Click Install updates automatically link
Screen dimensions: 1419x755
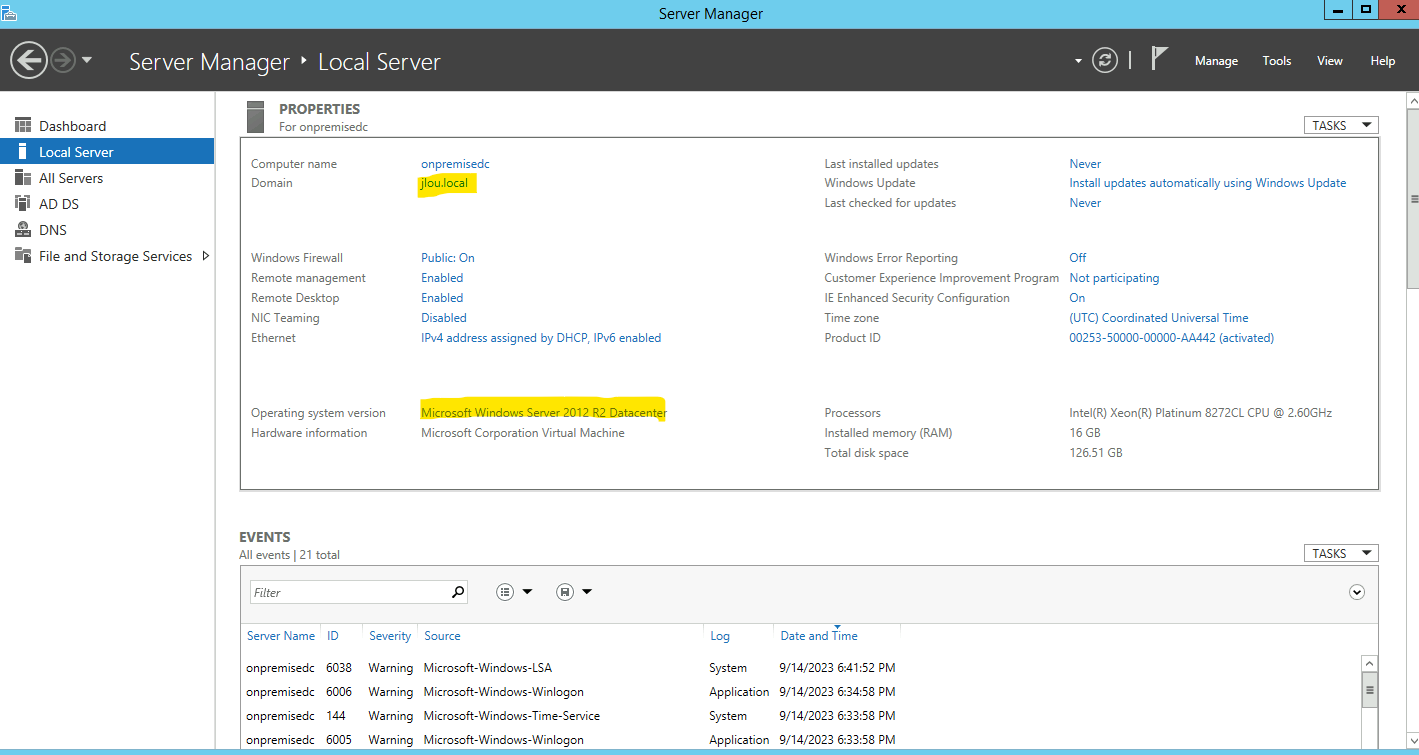pos(1208,183)
